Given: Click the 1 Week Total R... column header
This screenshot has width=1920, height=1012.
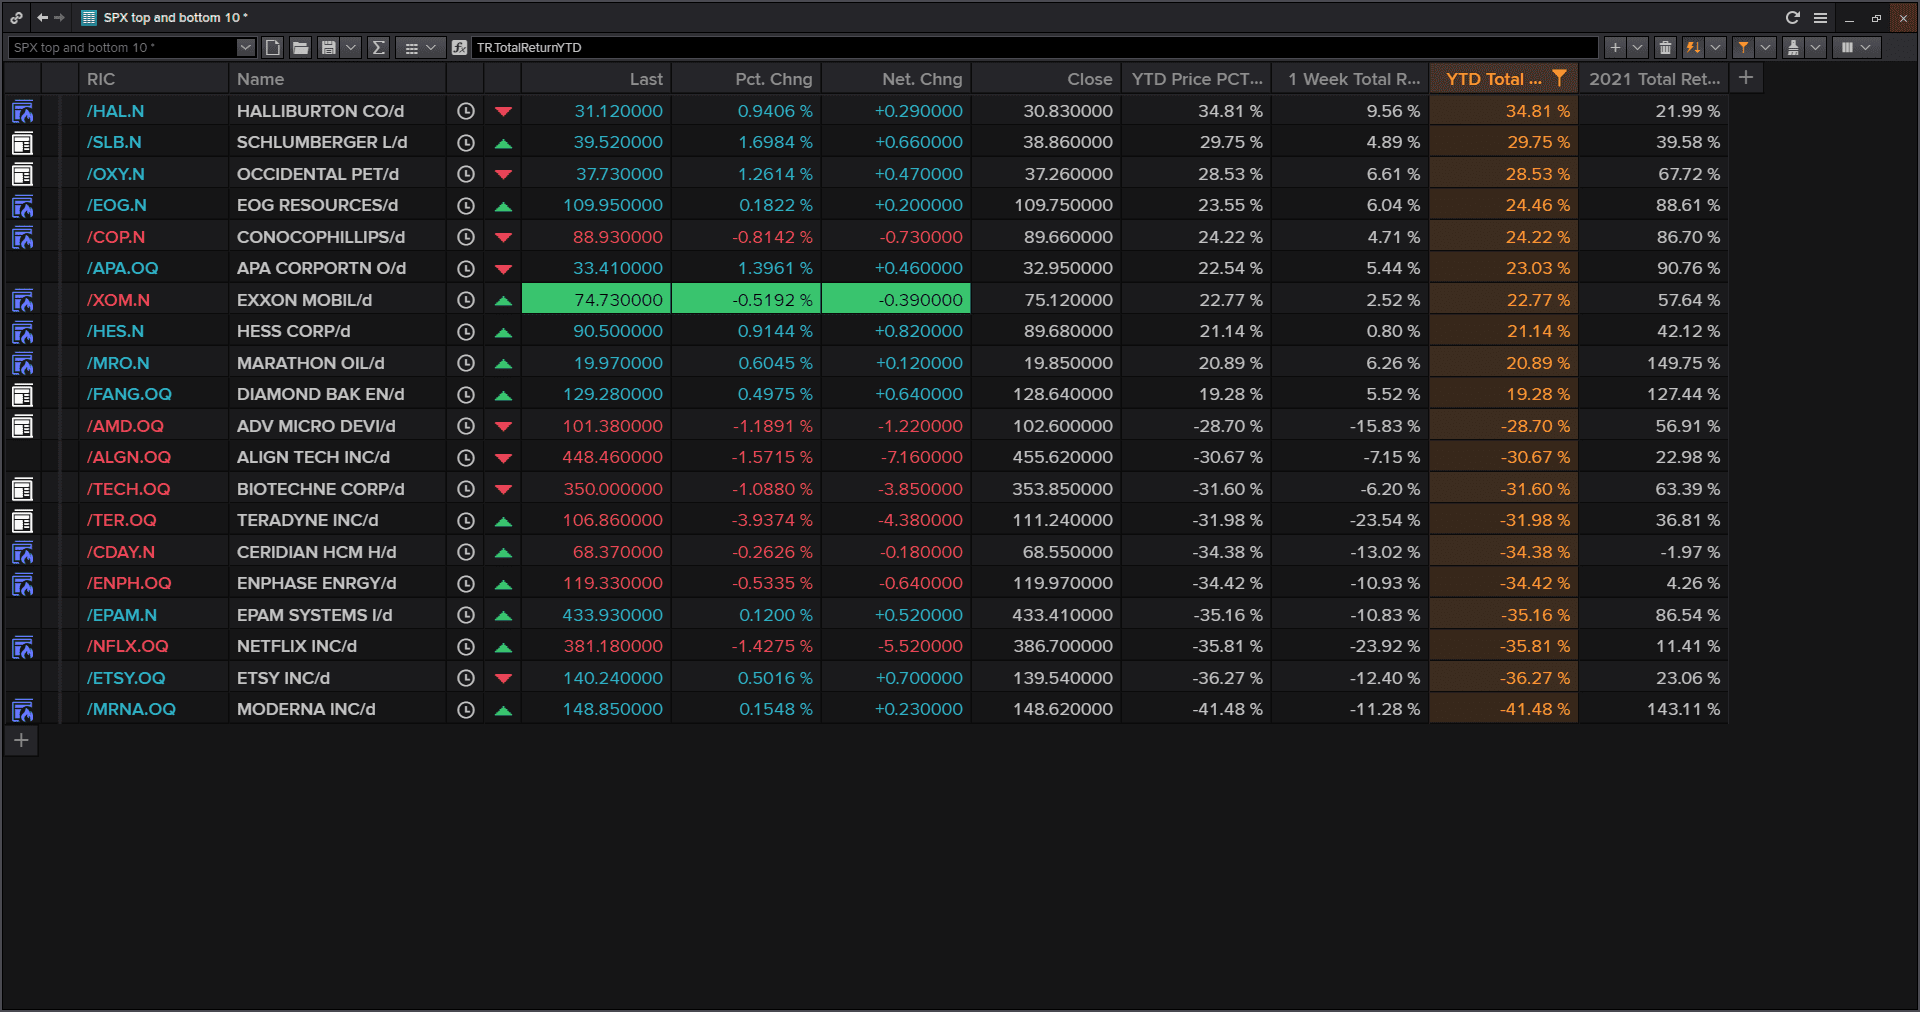Looking at the screenshot, I should click(1351, 79).
